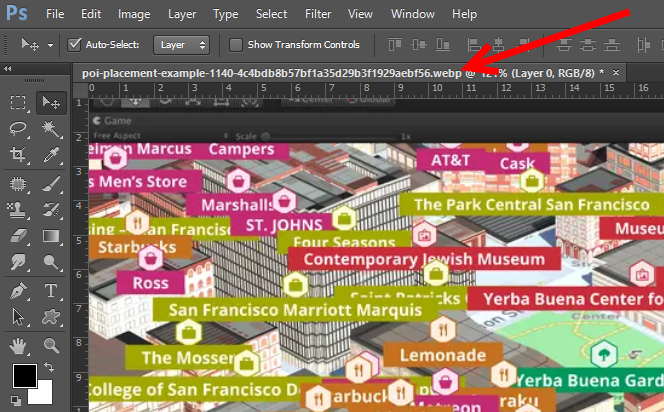The width and height of the screenshot is (664, 412).
Task: Open the Select menu
Action: 271,14
